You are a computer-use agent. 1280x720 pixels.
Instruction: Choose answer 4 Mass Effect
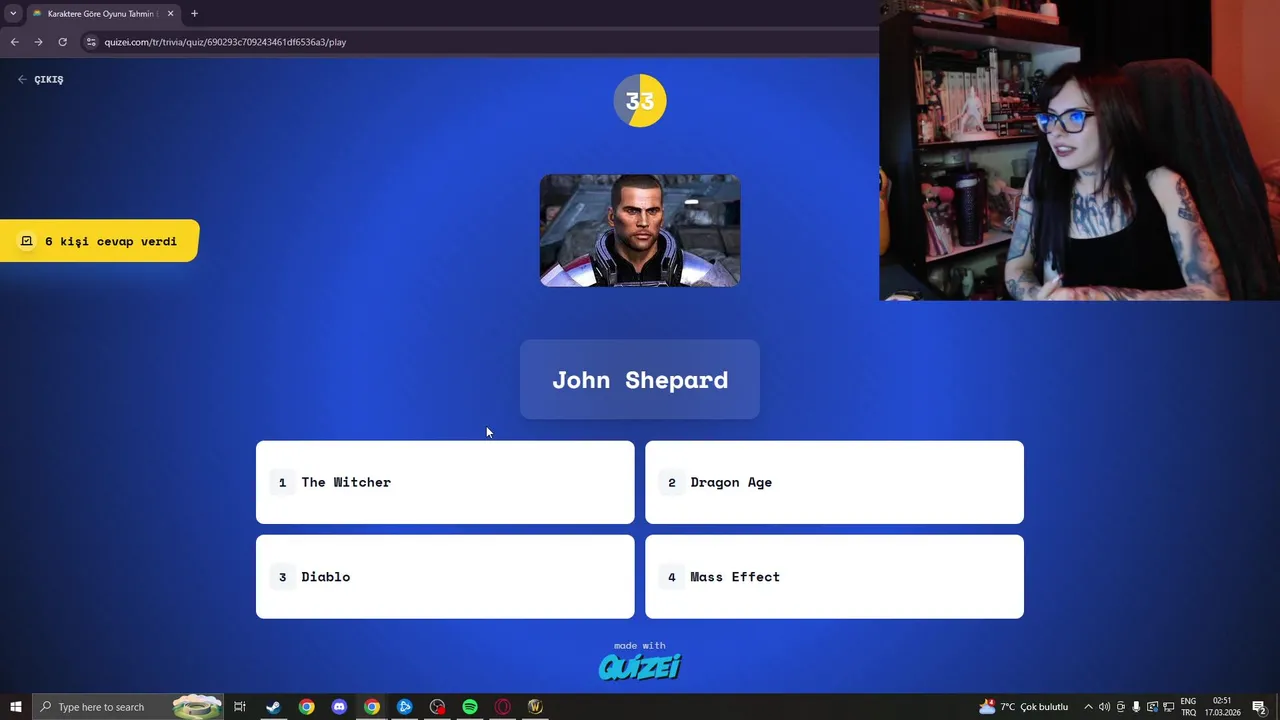tap(834, 577)
